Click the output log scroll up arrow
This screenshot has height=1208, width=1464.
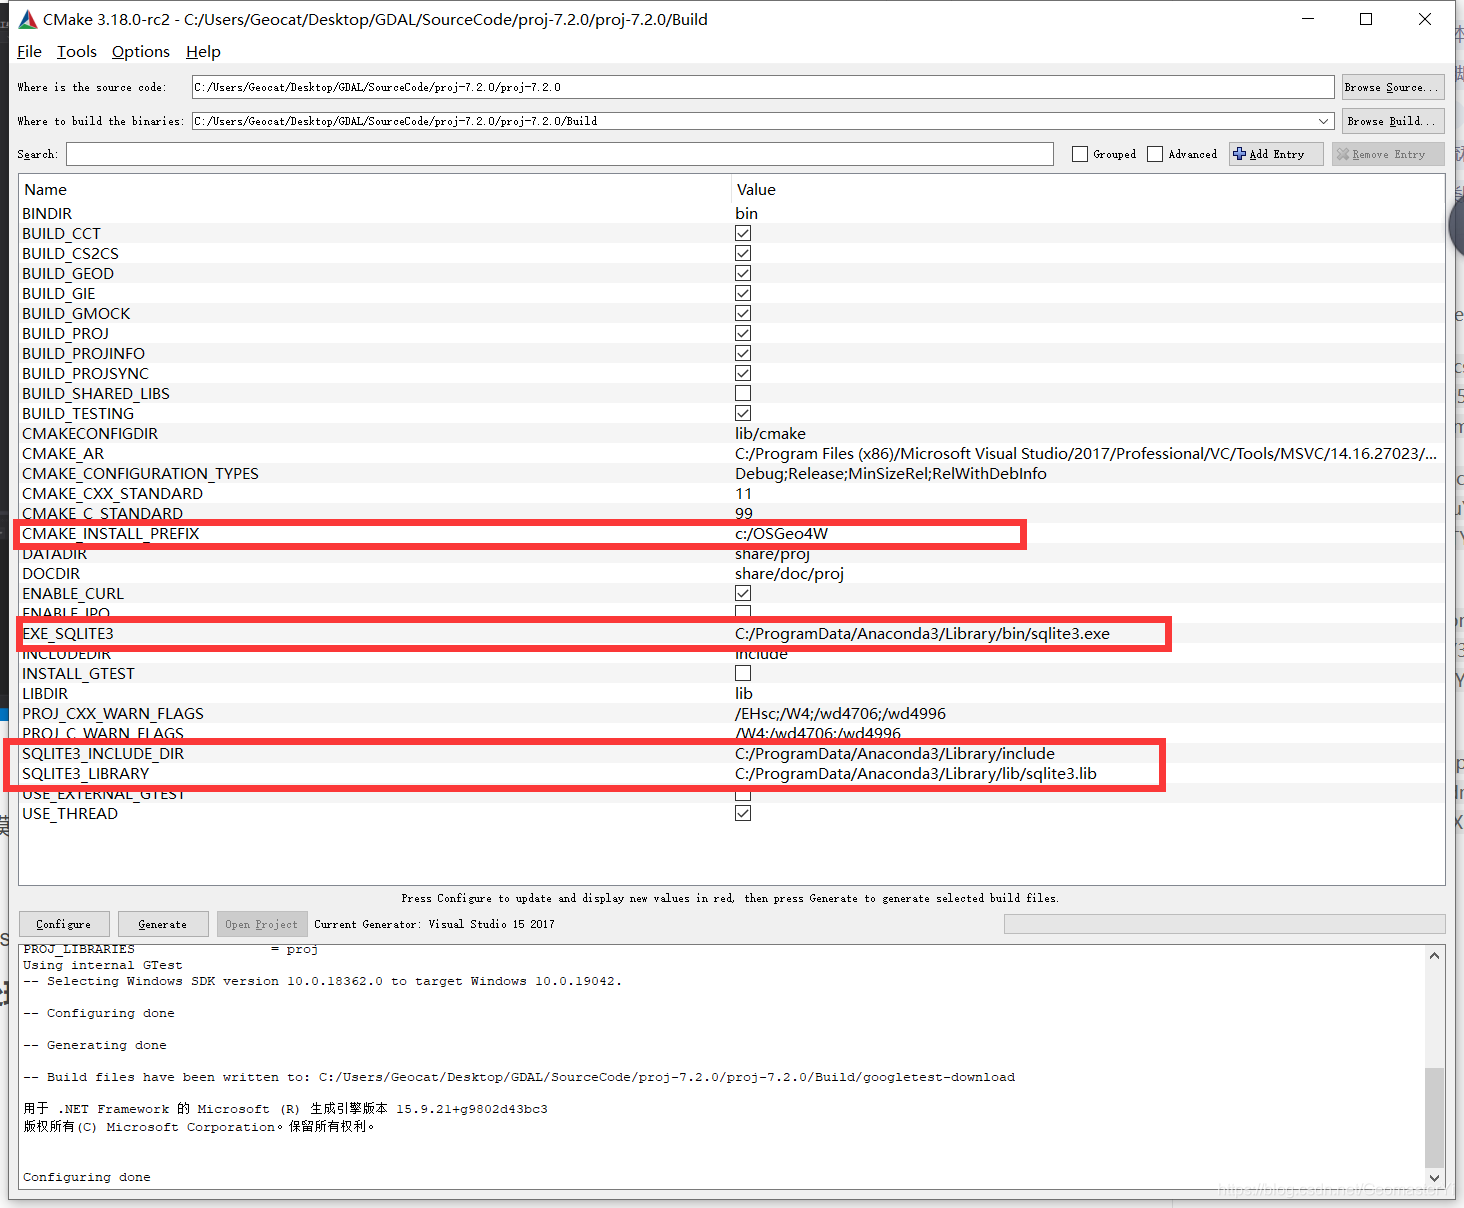click(x=1435, y=956)
